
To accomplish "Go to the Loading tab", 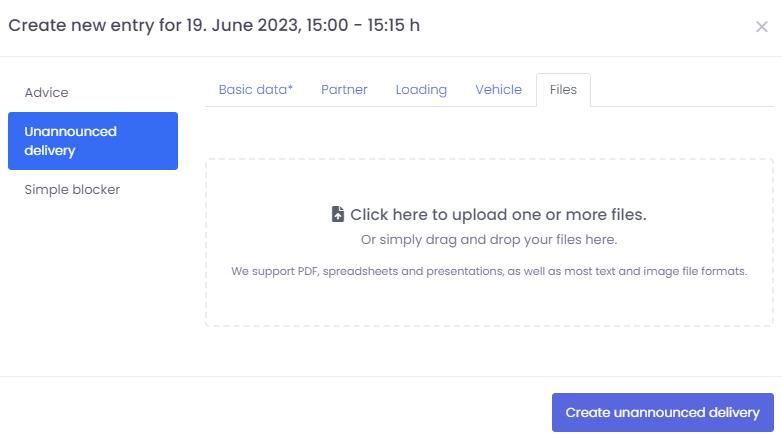I will [x=421, y=90].
